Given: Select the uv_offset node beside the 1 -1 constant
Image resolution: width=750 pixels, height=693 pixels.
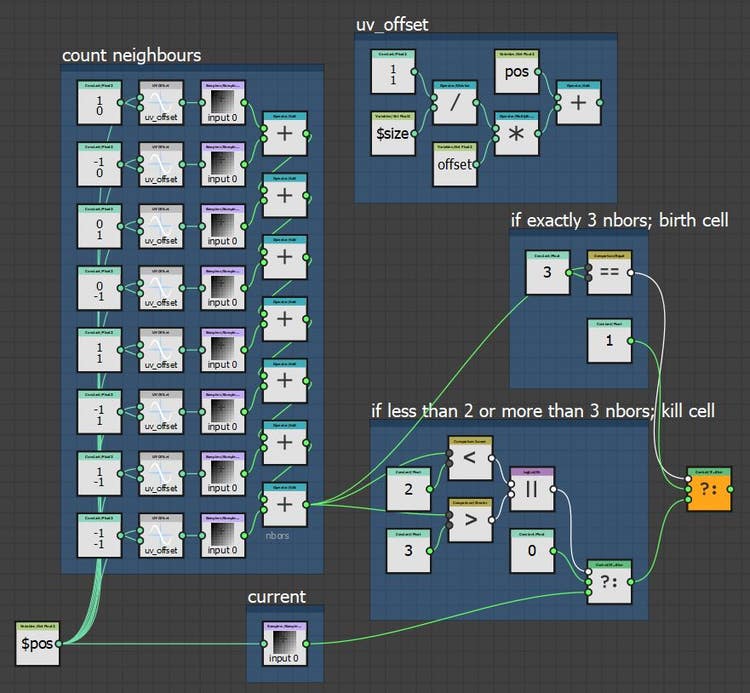Looking at the screenshot, I should click(x=161, y=473).
